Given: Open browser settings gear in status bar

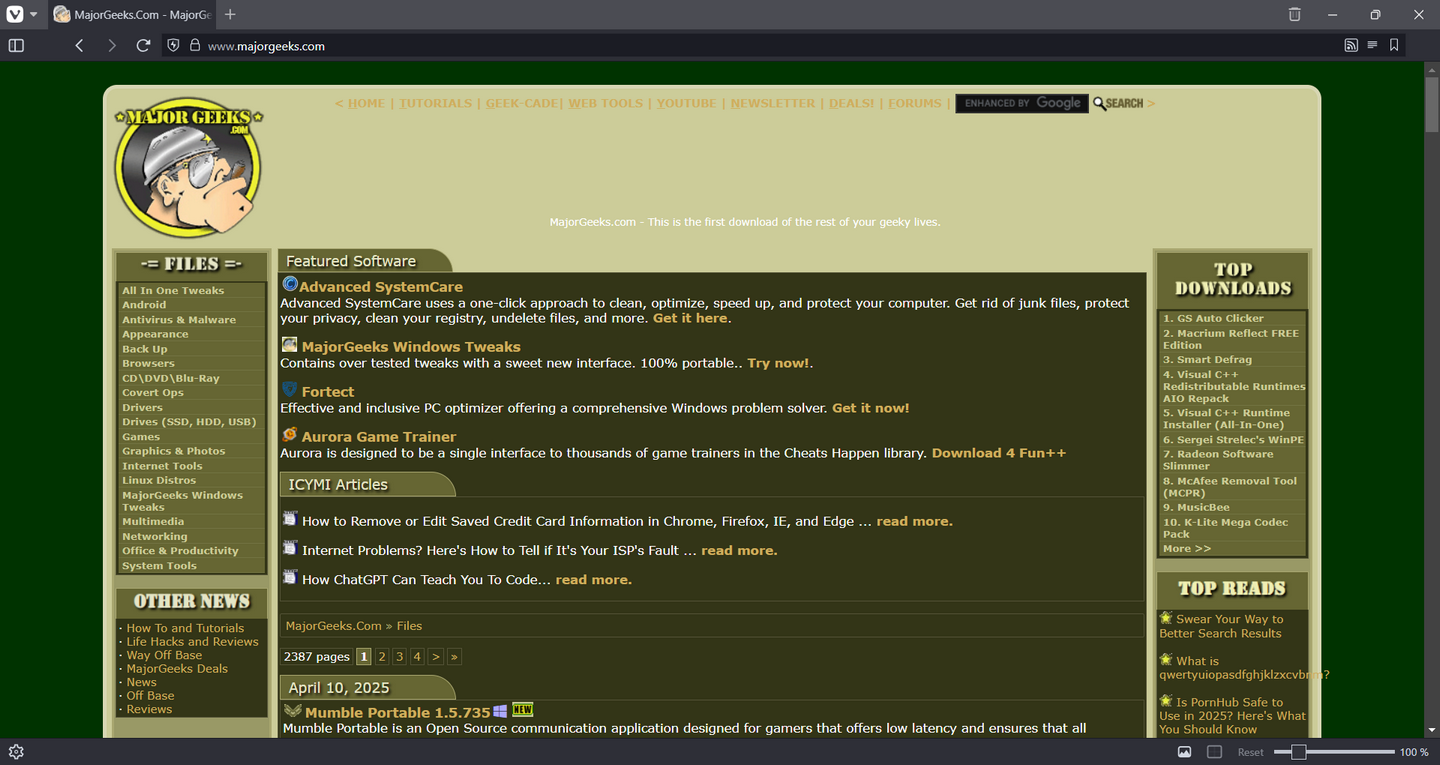Looking at the screenshot, I should point(16,752).
